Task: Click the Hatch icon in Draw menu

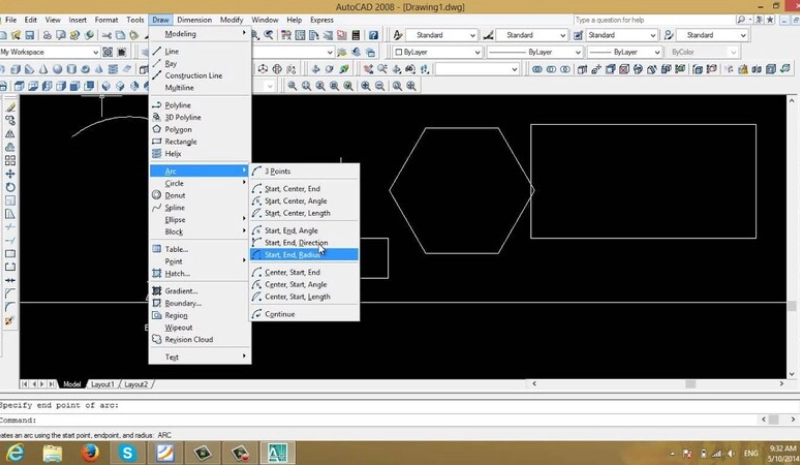Action: click(x=155, y=273)
